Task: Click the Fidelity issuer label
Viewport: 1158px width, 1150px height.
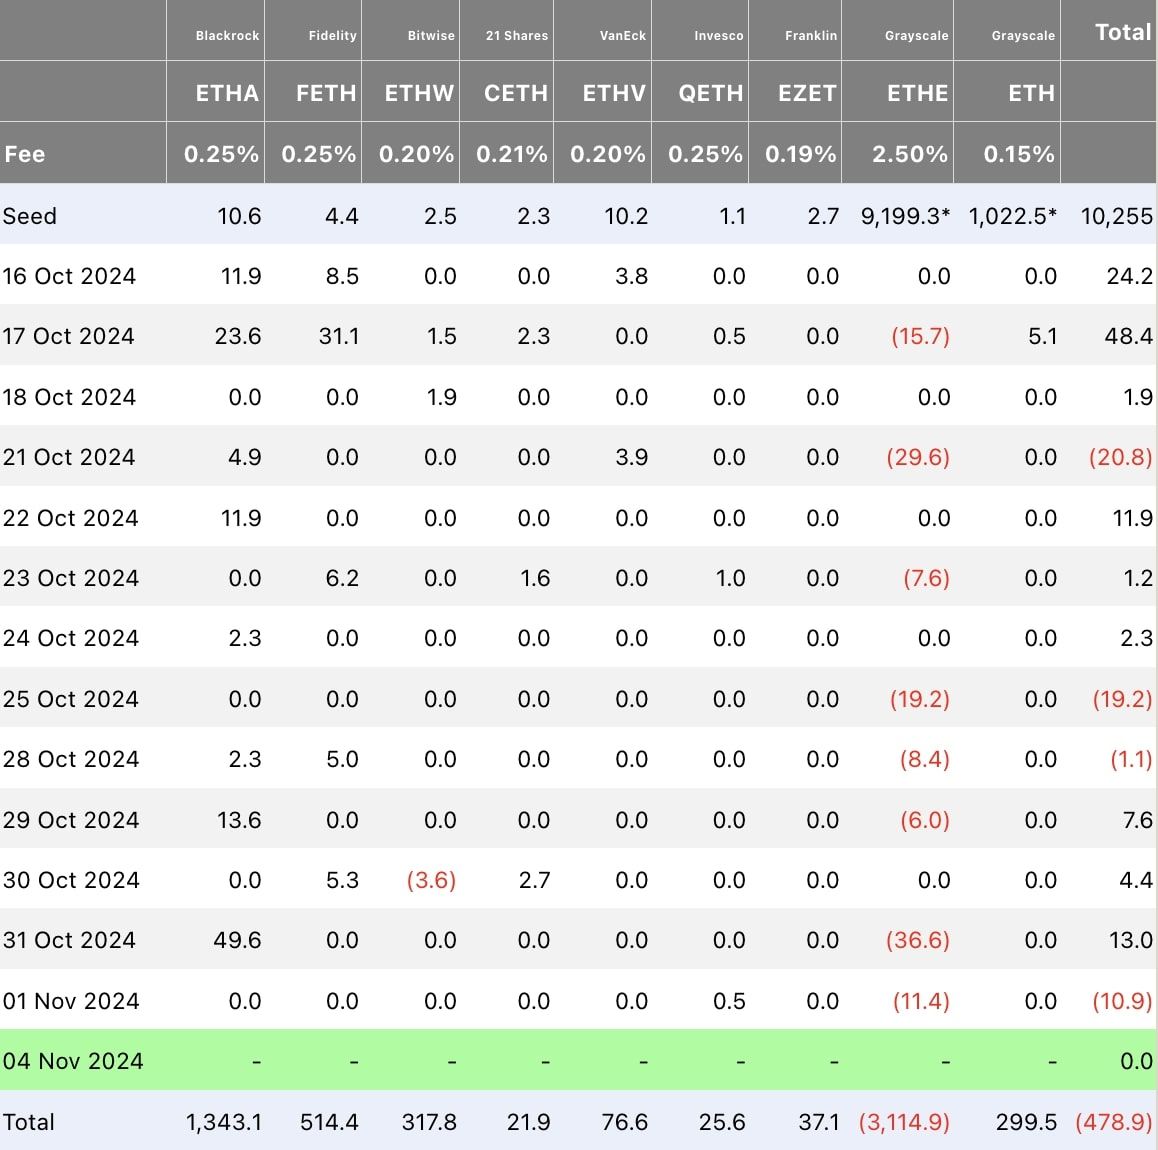Action: coord(332,35)
